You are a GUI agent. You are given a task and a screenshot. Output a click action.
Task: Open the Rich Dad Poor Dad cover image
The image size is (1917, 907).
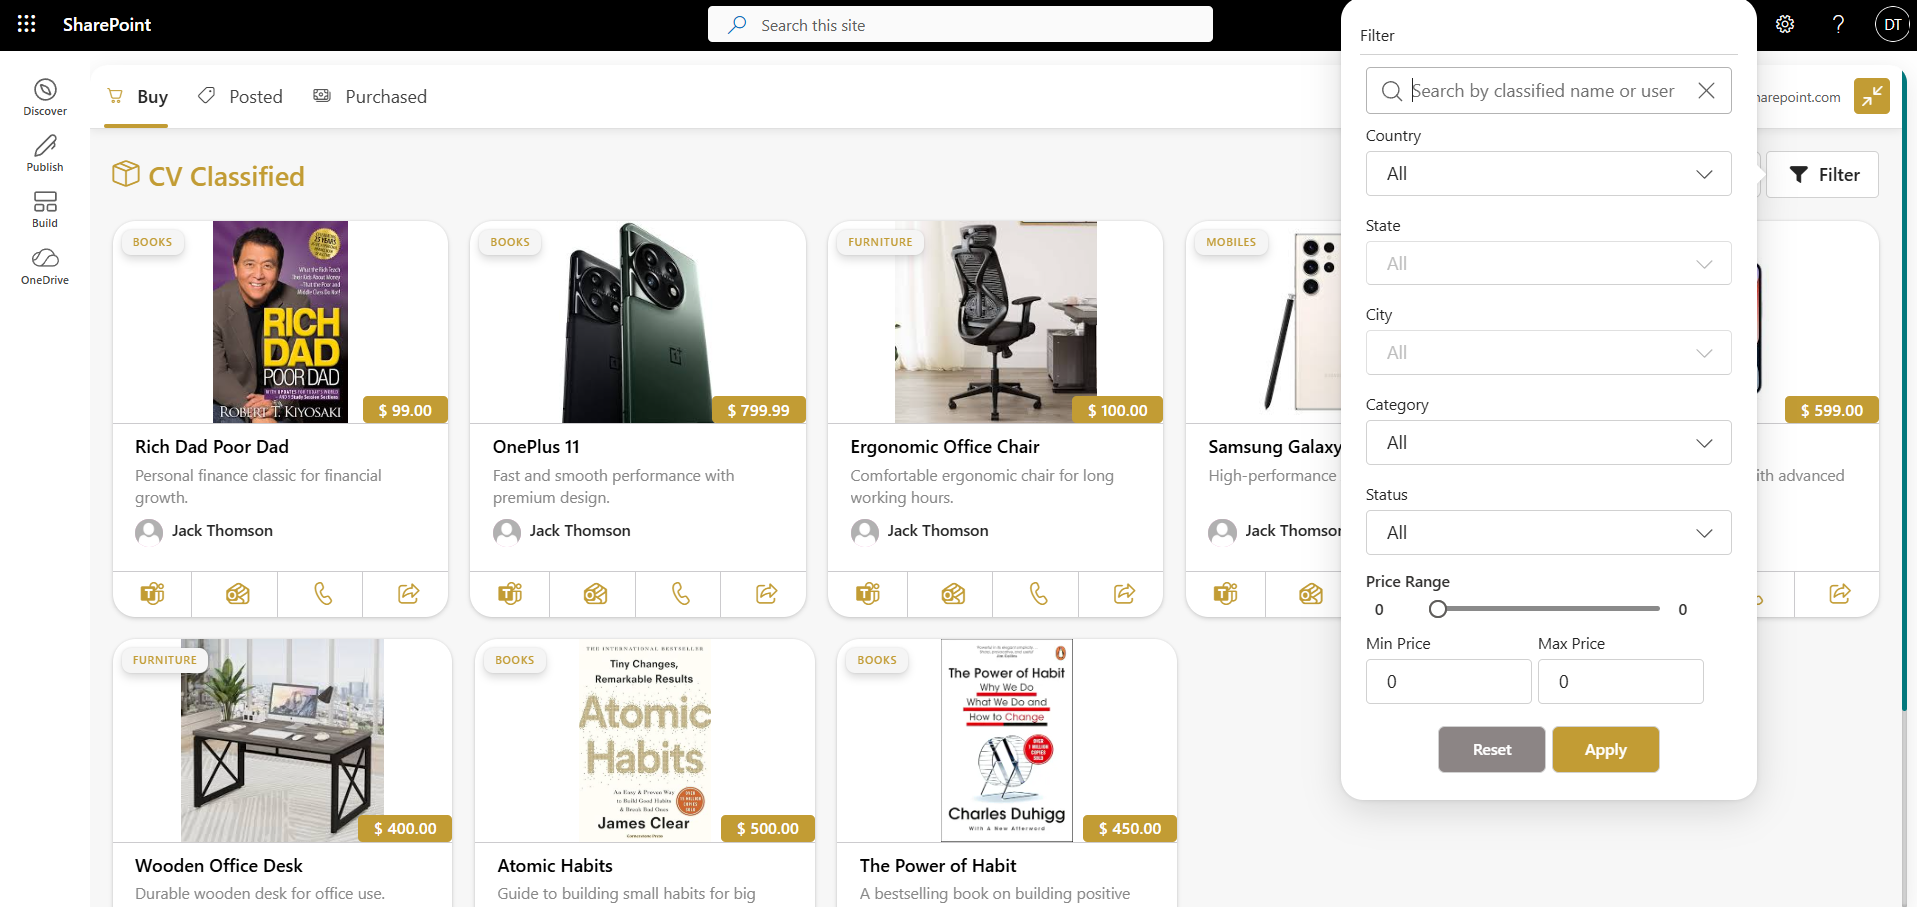pos(281,322)
